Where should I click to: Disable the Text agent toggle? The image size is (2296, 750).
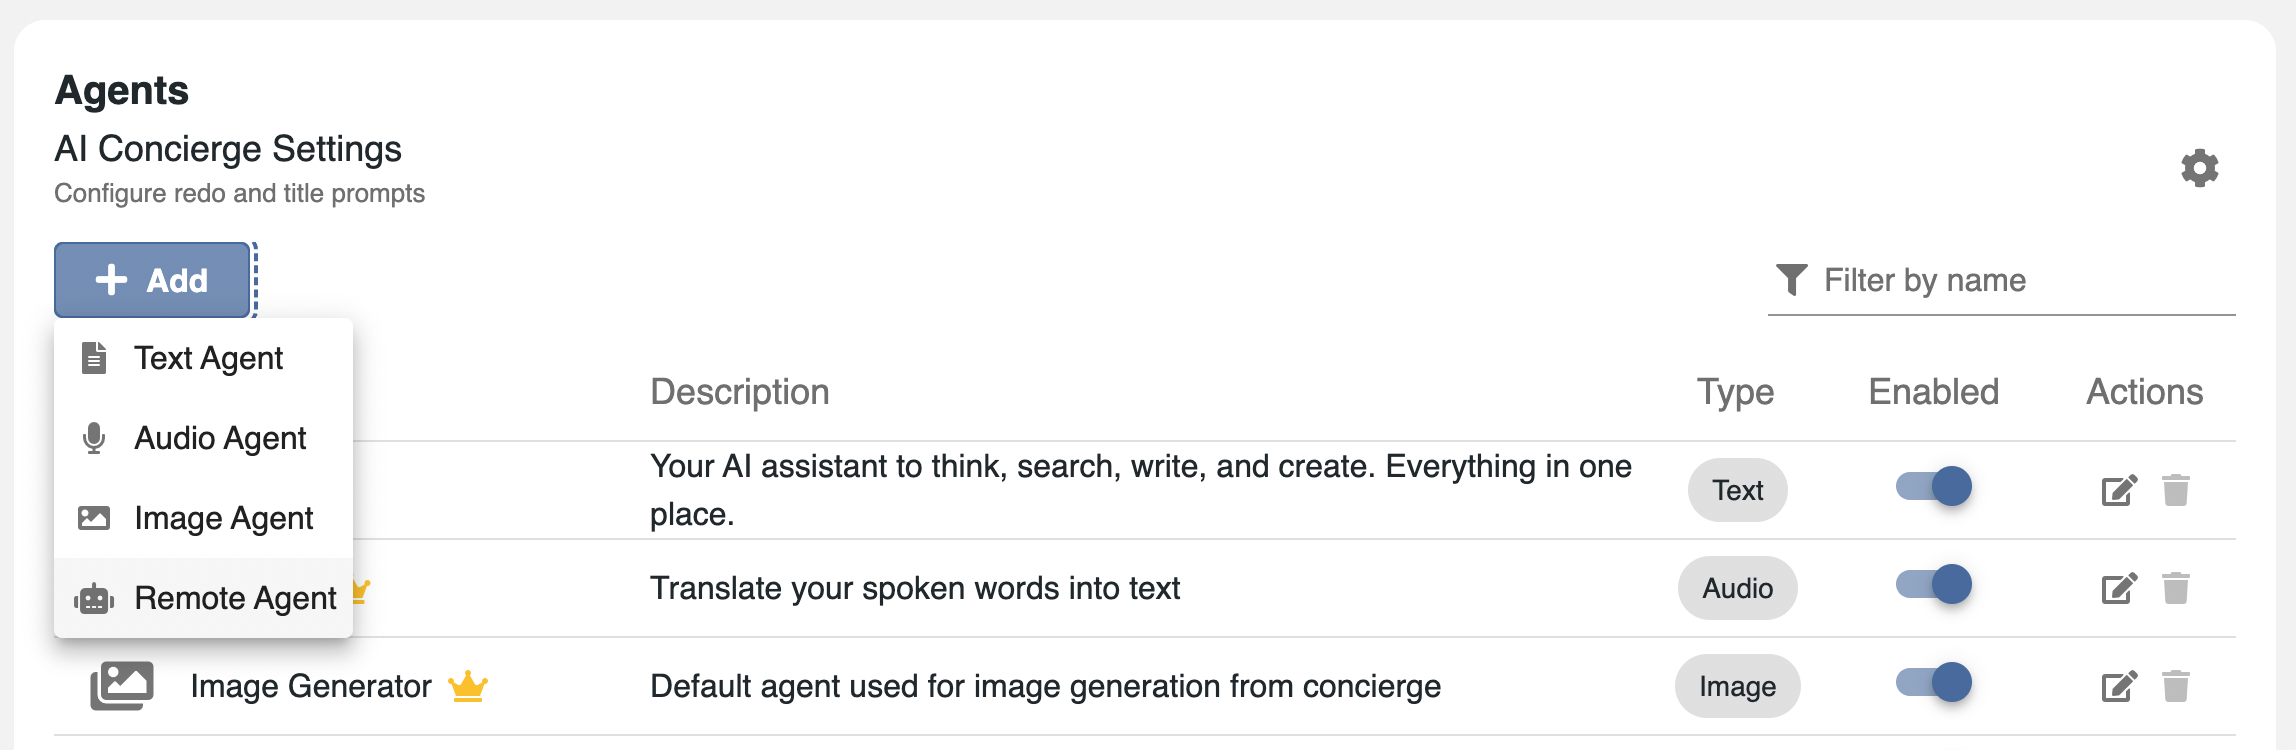pos(1933,487)
